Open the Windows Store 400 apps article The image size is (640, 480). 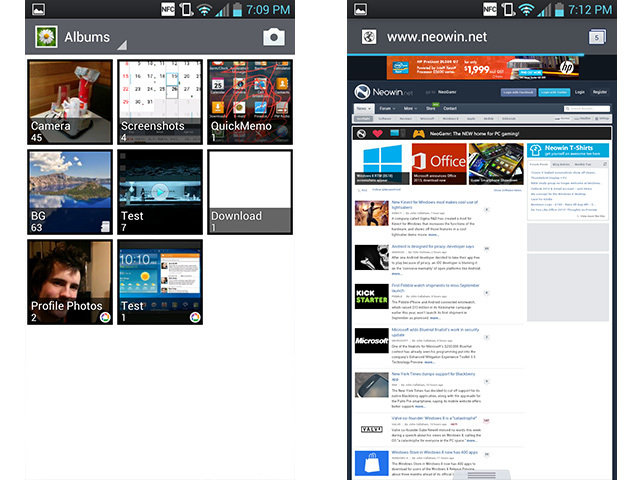click(434, 452)
